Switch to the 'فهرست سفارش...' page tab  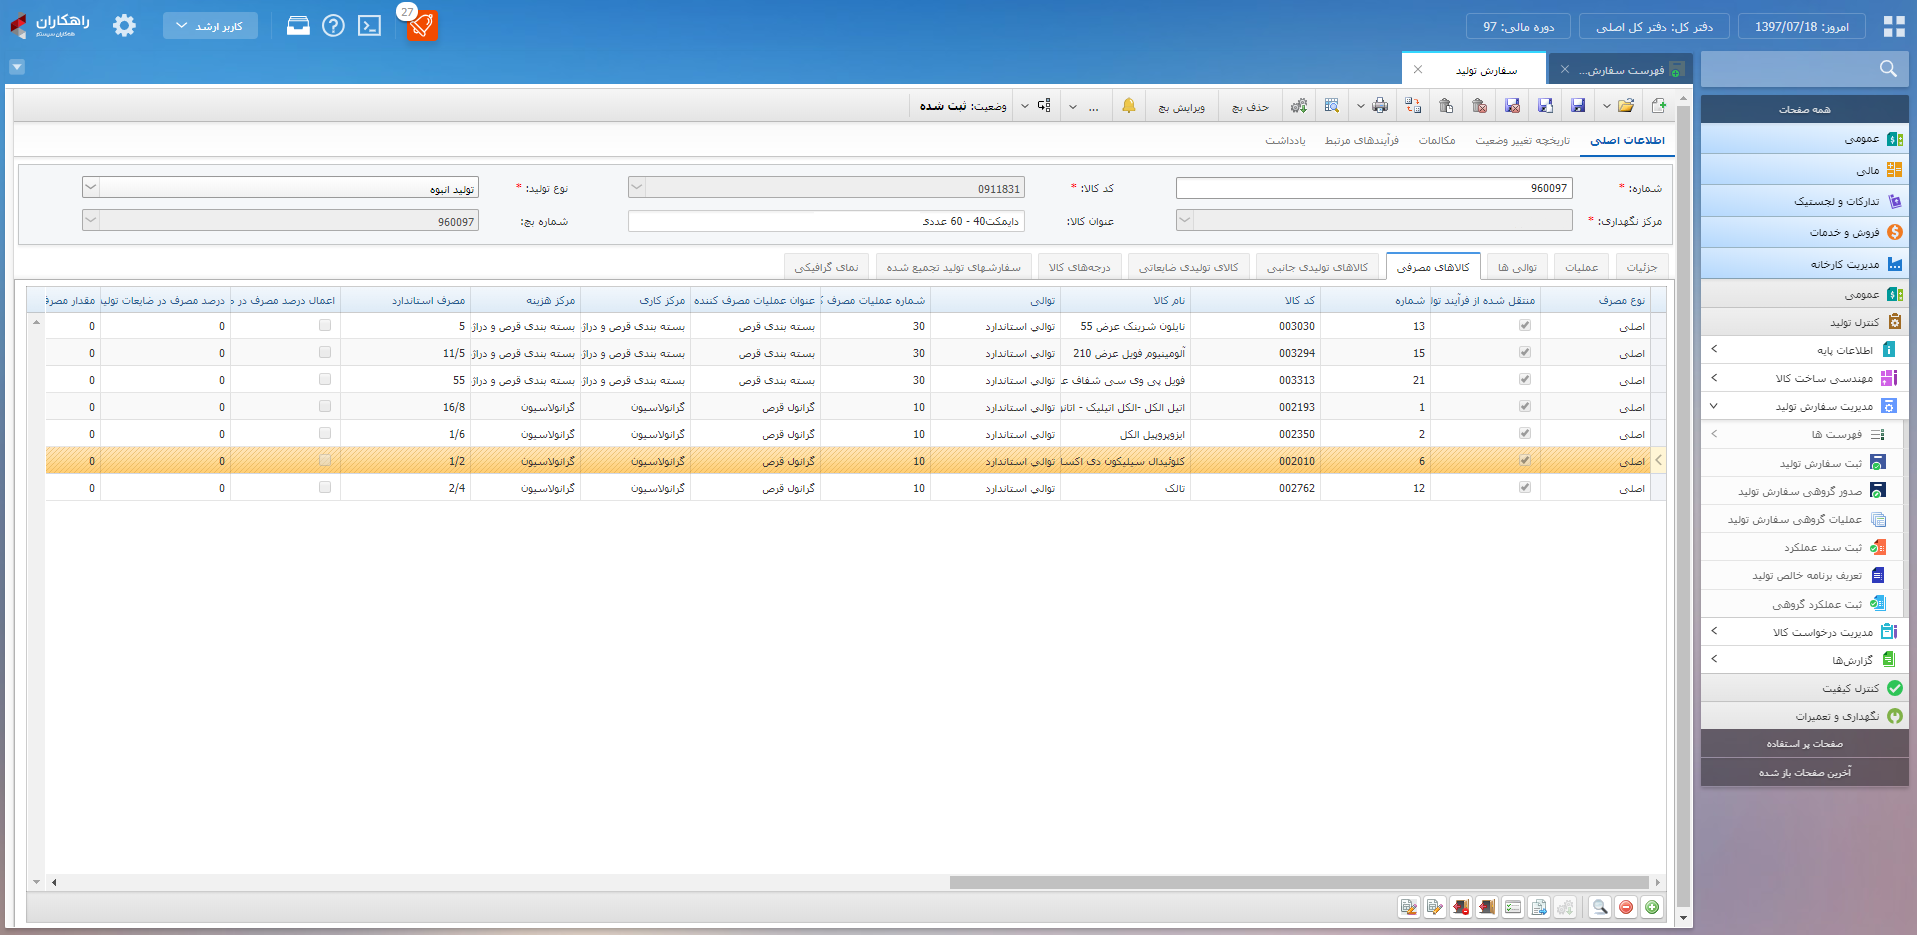(1621, 69)
